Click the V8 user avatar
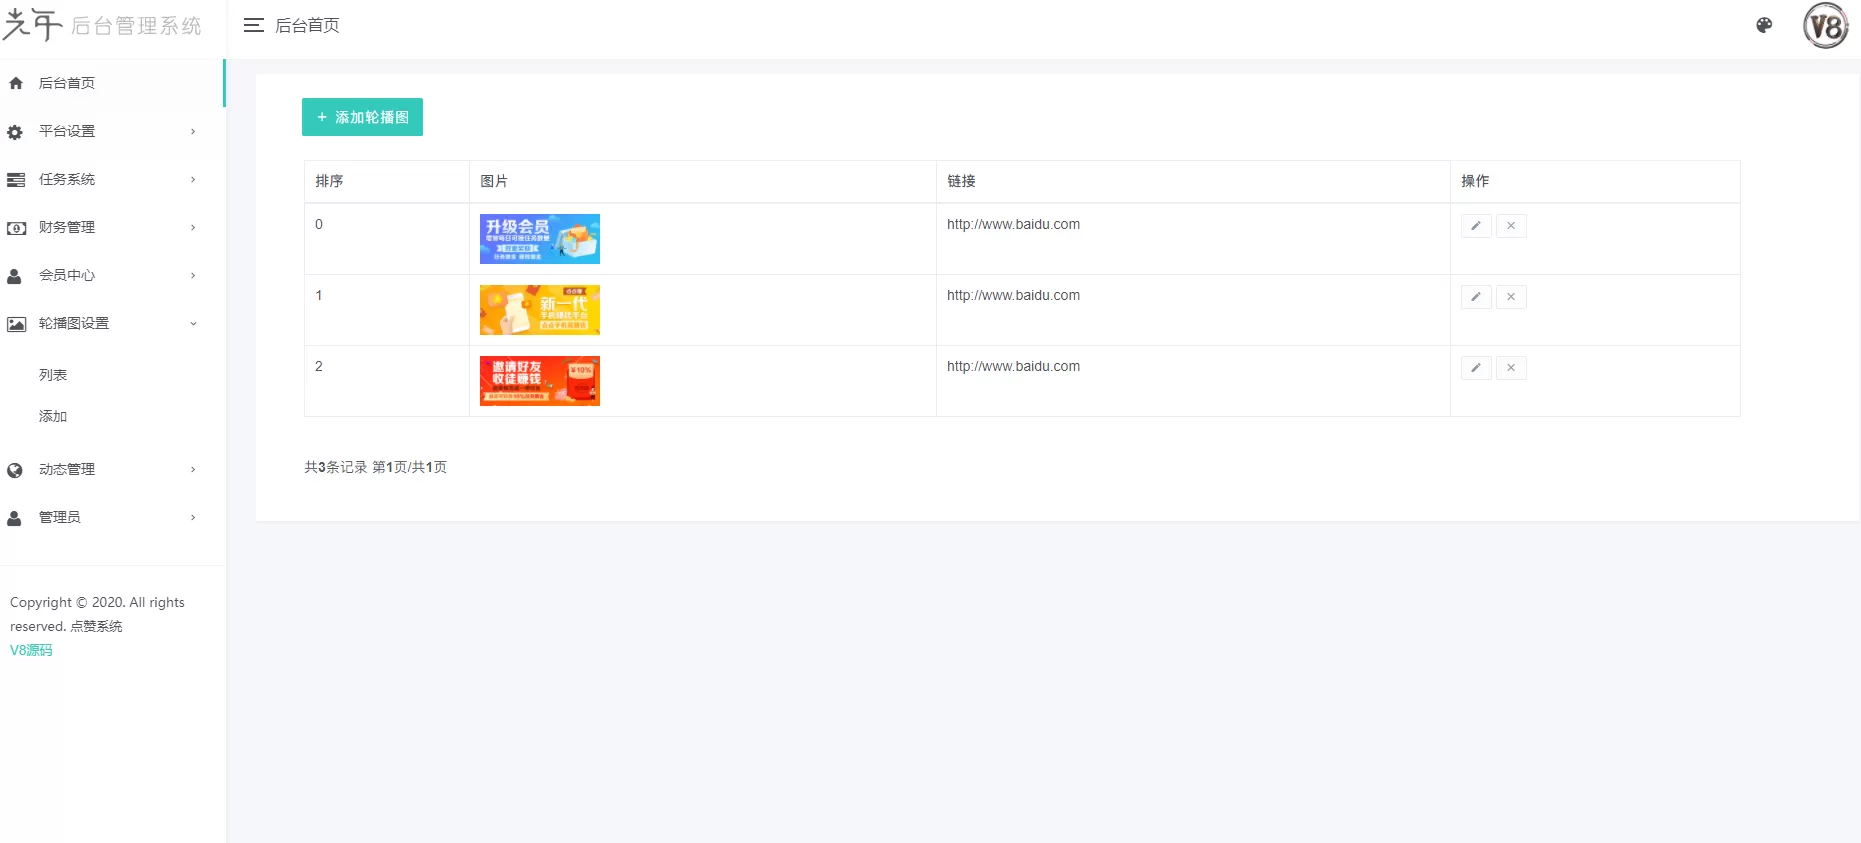 pyautogui.click(x=1825, y=26)
